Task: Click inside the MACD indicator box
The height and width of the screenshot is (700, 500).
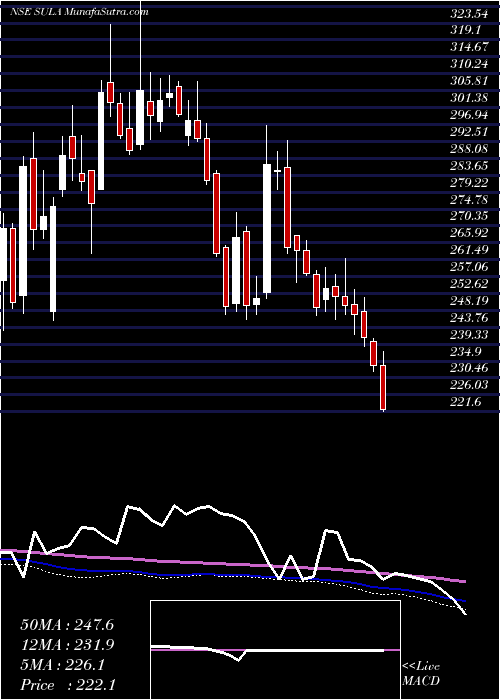Action: [275, 650]
